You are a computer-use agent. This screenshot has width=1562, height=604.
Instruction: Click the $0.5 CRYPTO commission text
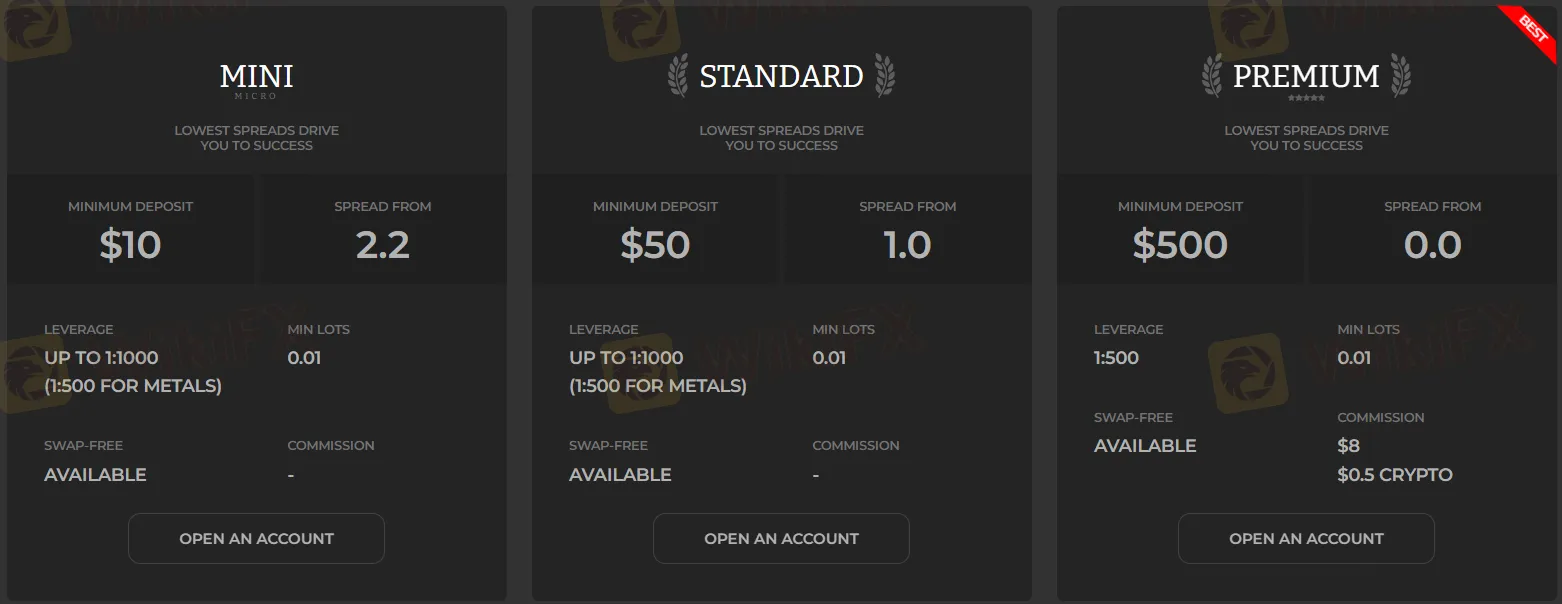click(x=1395, y=474)
